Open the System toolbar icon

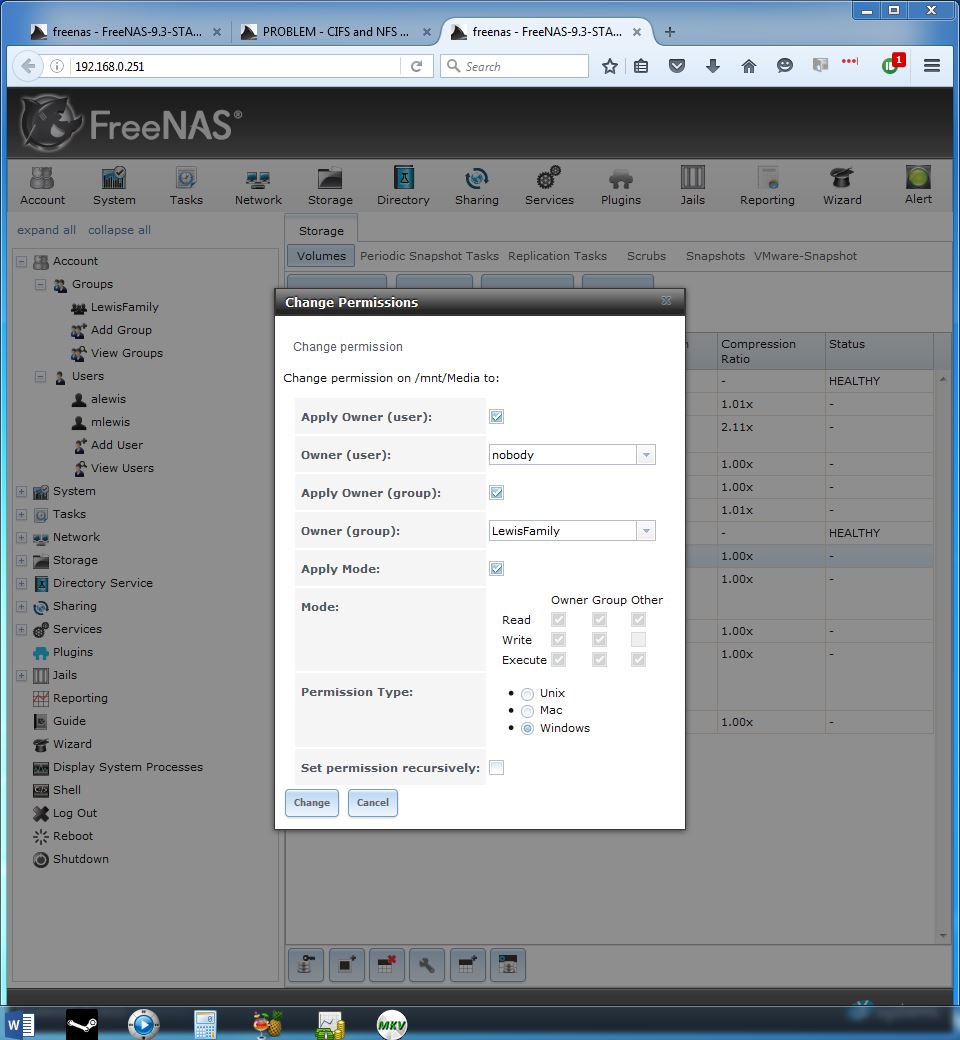coord(114,186)
